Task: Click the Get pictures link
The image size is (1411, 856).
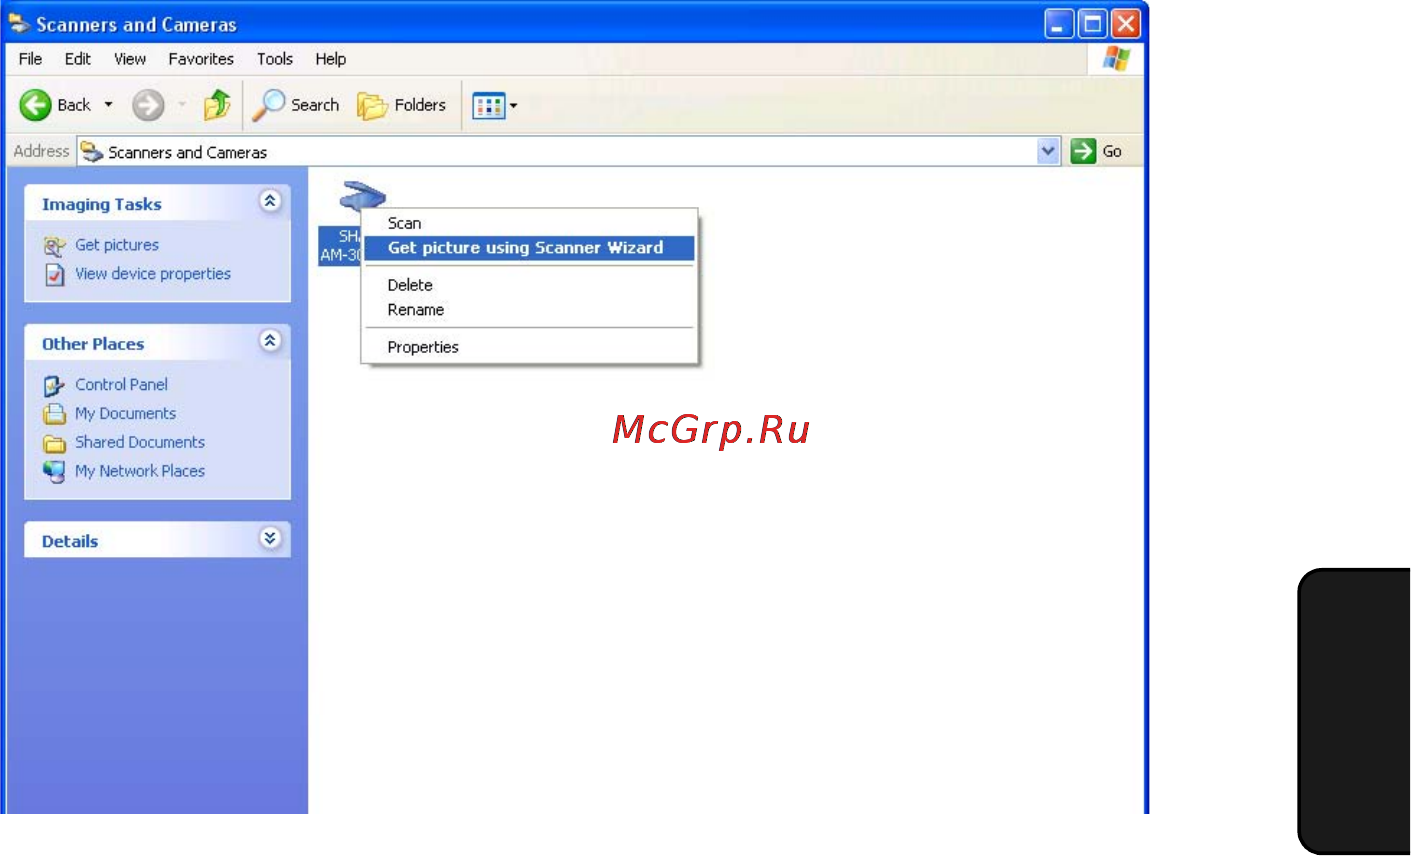Action: 117,245
